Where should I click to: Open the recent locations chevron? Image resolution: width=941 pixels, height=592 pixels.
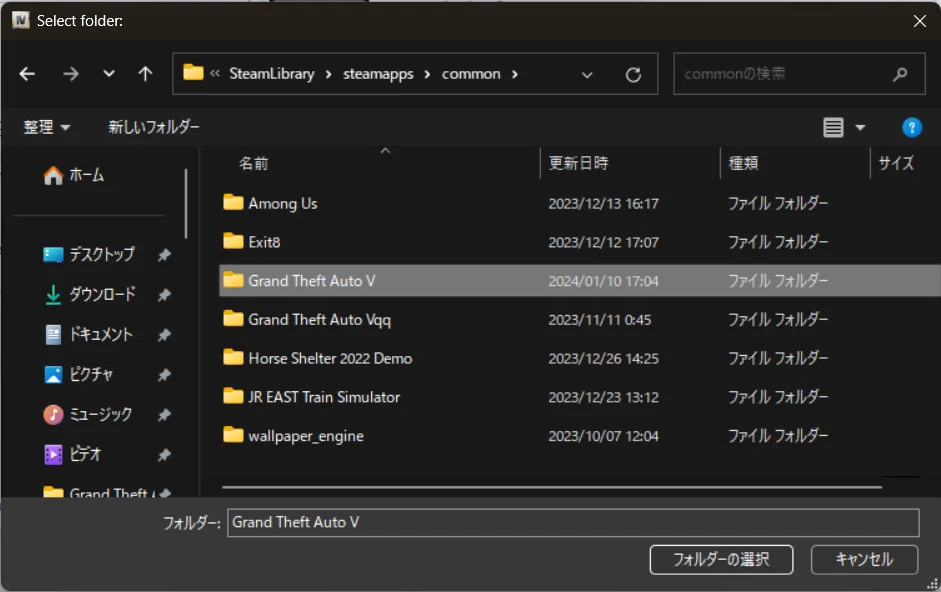point(109,74)
